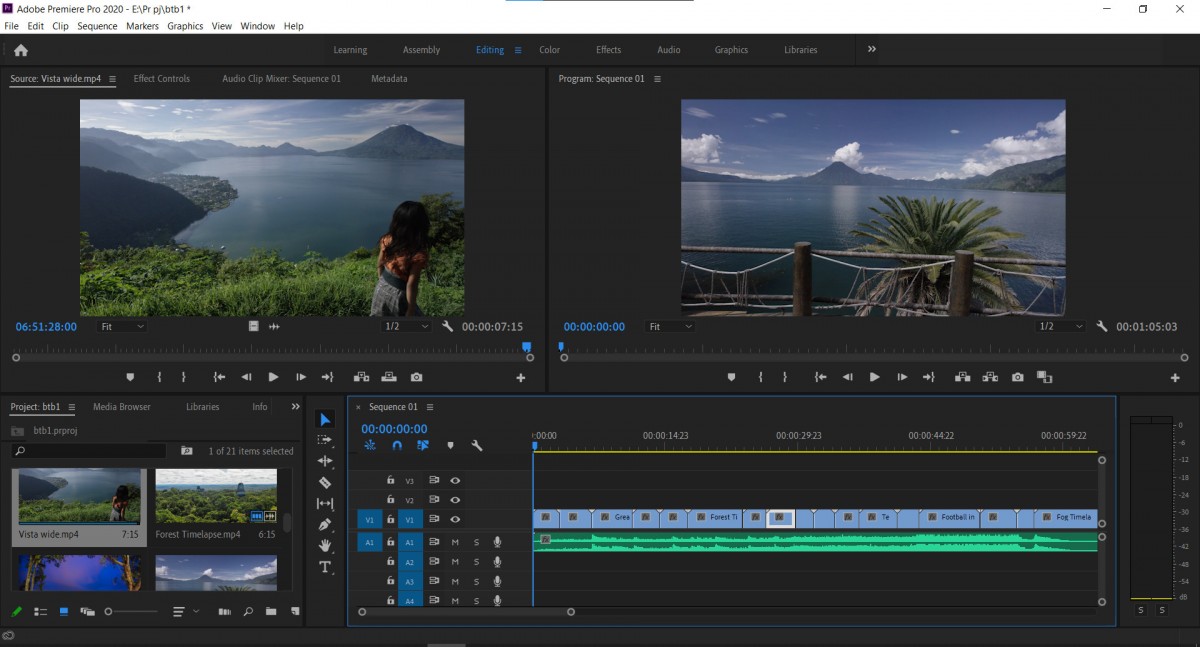Toggle V2 track visibility eye
This screenshot has width=1200, height=647.
[x=455, y=500]
